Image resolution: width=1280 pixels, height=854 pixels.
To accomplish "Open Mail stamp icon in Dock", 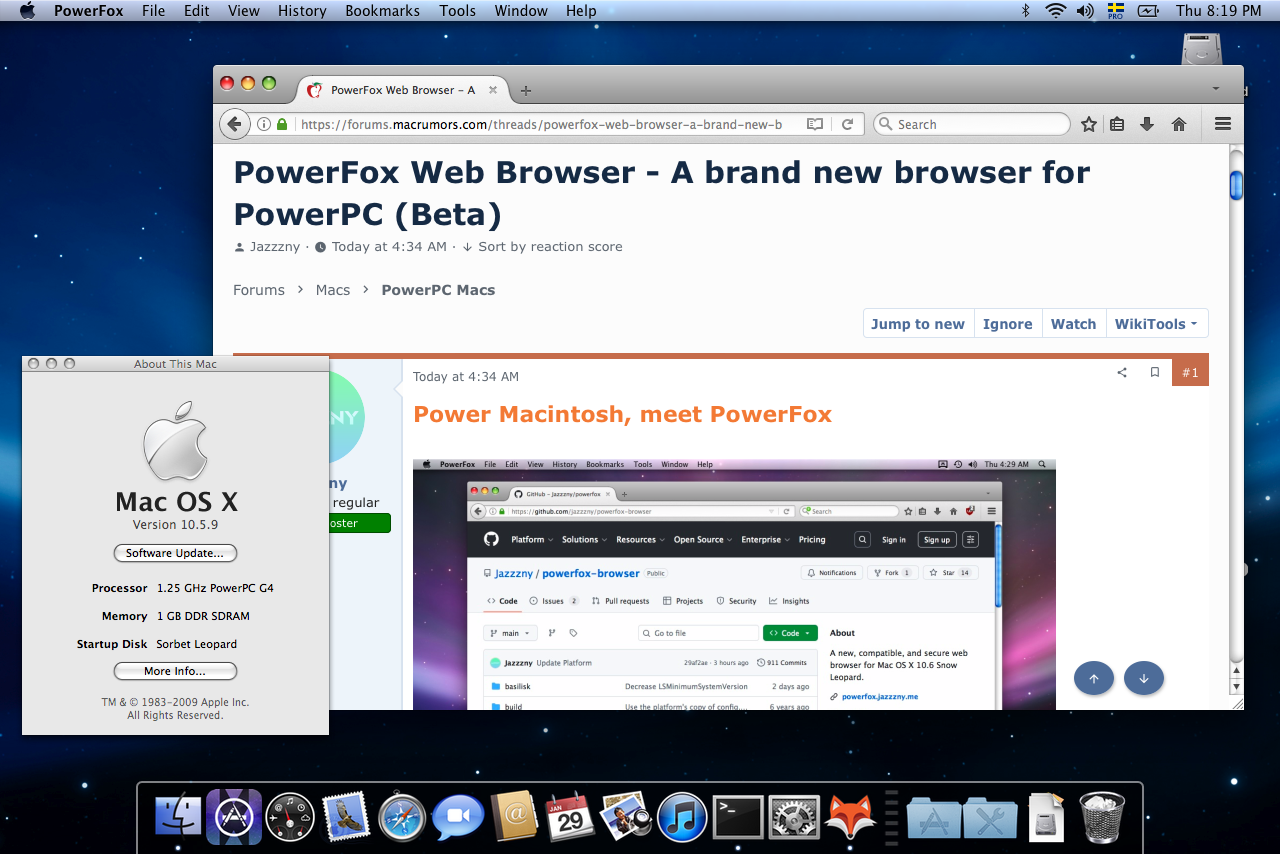I will click(347, 816).
